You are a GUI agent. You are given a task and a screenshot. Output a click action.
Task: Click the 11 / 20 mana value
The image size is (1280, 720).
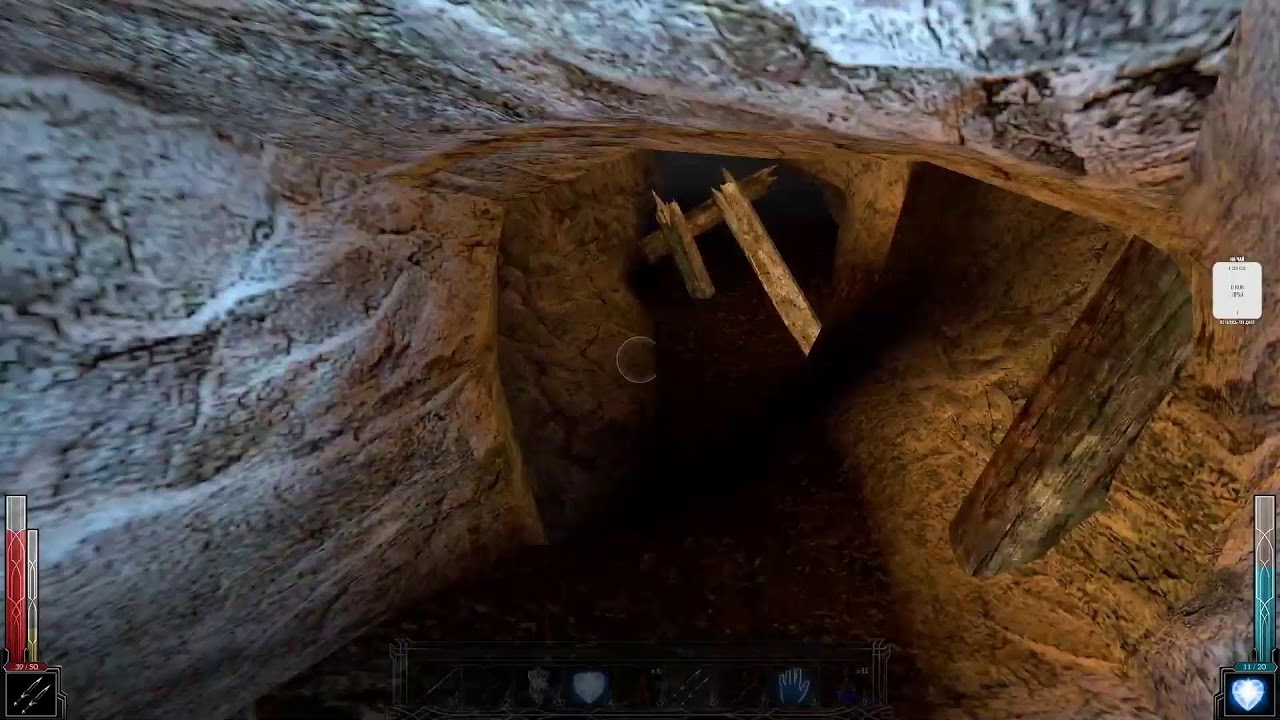pyautogui.click(x=1252, y=666)
